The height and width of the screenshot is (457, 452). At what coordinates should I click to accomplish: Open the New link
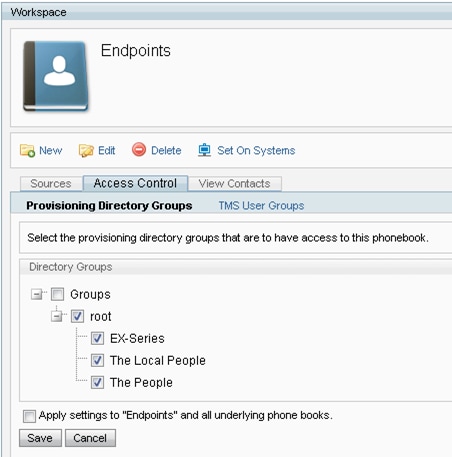51,150
